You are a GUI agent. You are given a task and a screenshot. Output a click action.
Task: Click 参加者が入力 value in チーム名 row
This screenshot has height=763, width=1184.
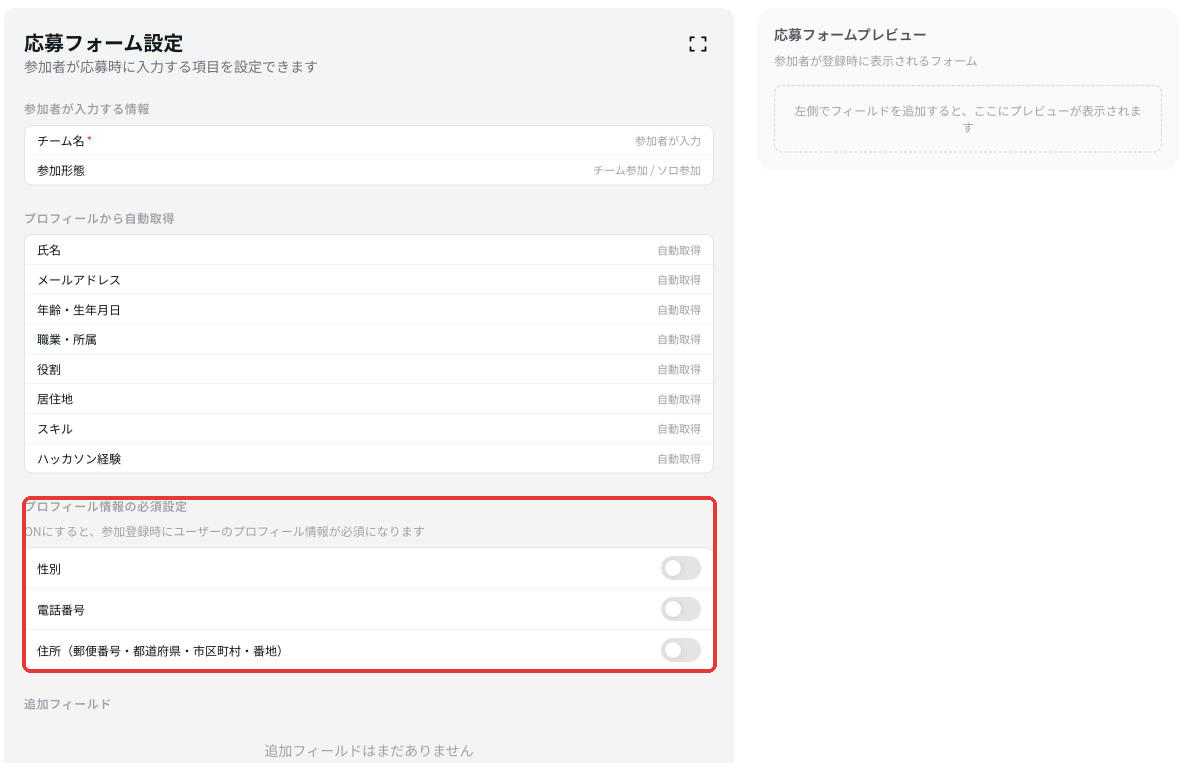[668, 141]
